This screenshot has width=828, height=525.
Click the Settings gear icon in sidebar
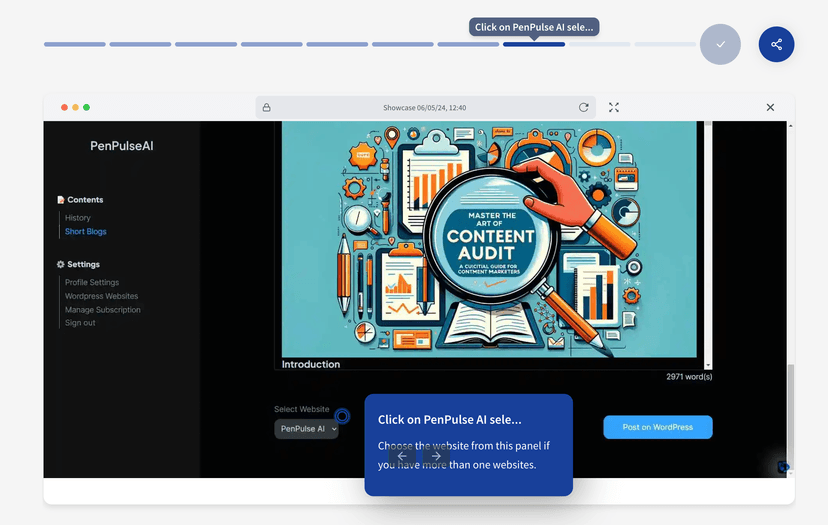click(x=61, y=265)
